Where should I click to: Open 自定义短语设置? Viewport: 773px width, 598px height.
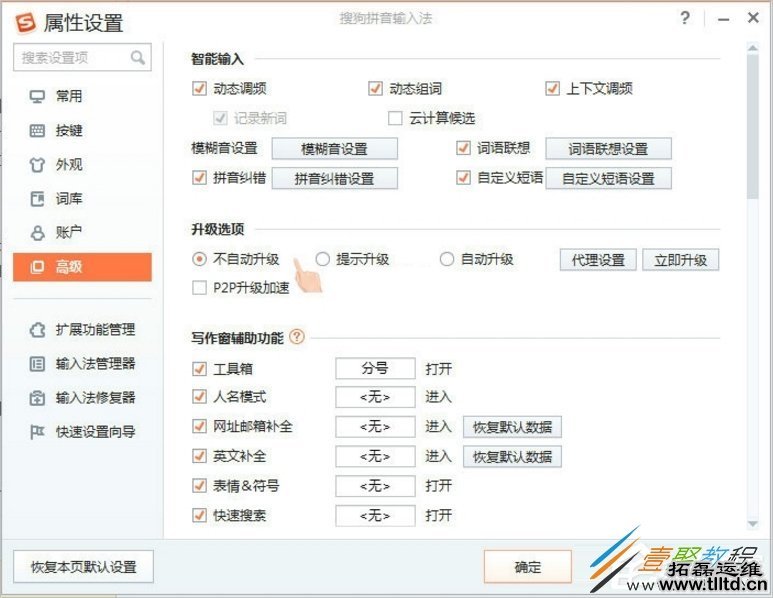point(608,178)
